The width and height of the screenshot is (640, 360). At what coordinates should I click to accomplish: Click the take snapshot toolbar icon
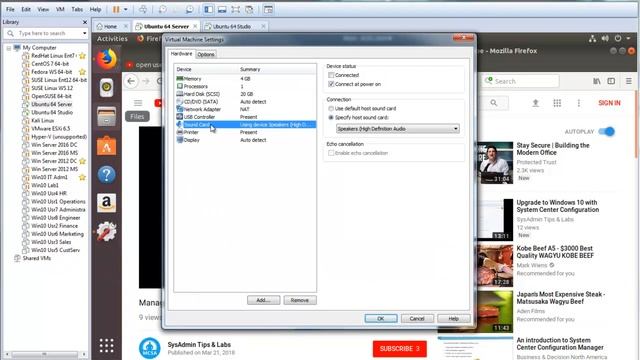tap(162, 9)
